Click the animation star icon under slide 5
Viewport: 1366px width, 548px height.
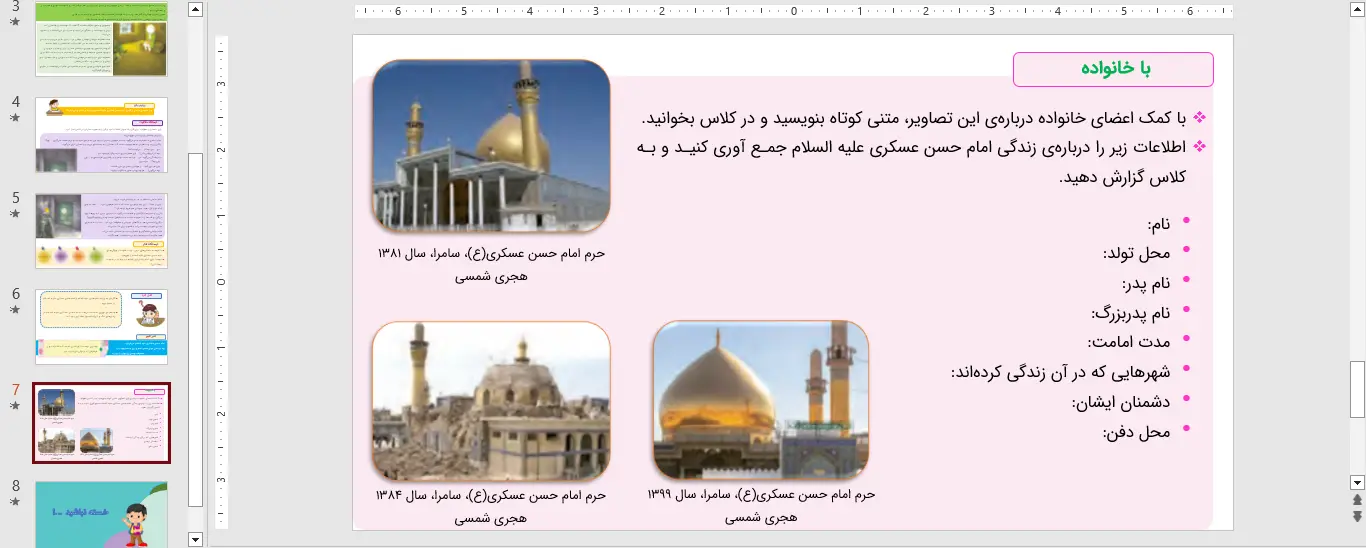point(14,213)
